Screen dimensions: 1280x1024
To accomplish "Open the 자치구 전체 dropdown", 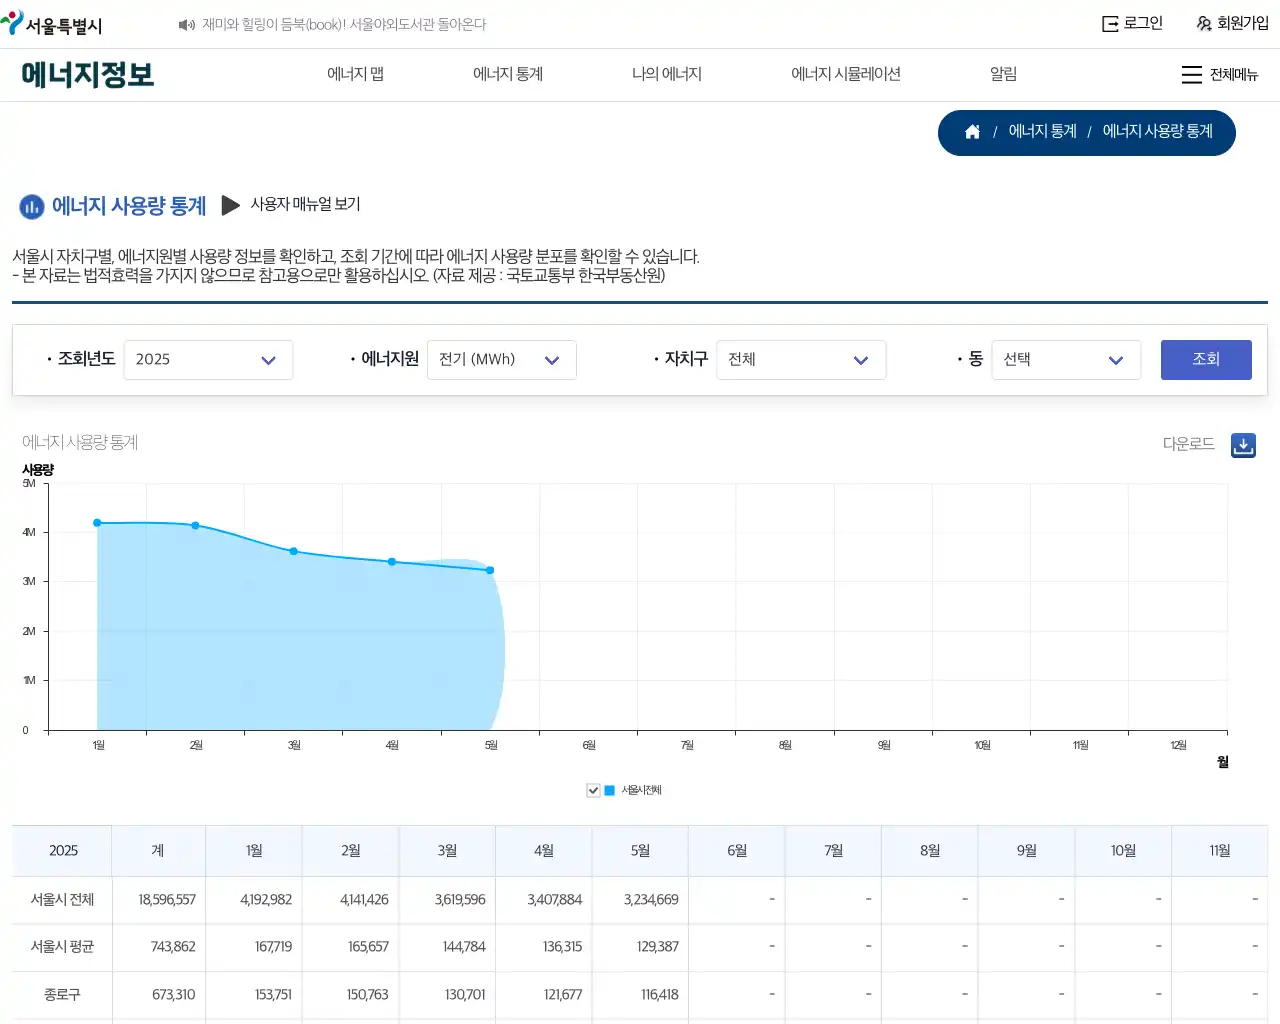I will coord(801,360).
